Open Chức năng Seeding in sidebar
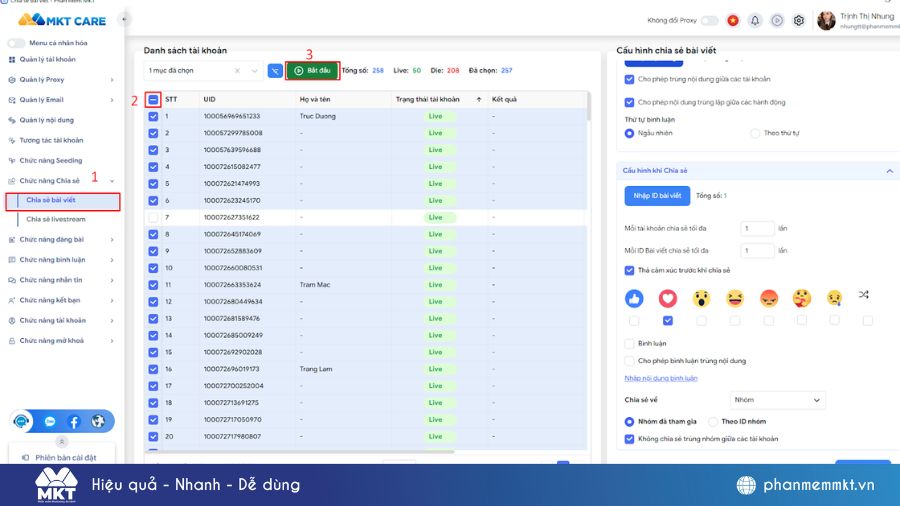Screen dimensions: 900x506 [x=51, y=161]
